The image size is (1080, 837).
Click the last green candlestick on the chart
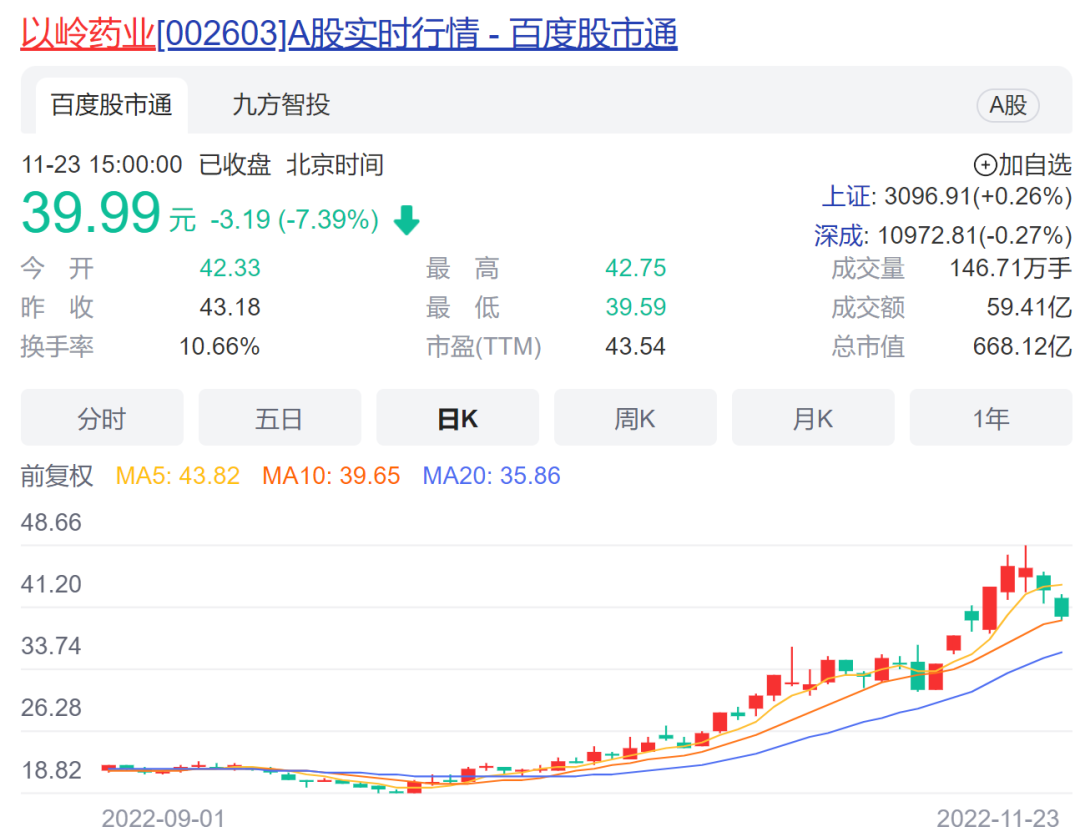[x=1061, y=608]
